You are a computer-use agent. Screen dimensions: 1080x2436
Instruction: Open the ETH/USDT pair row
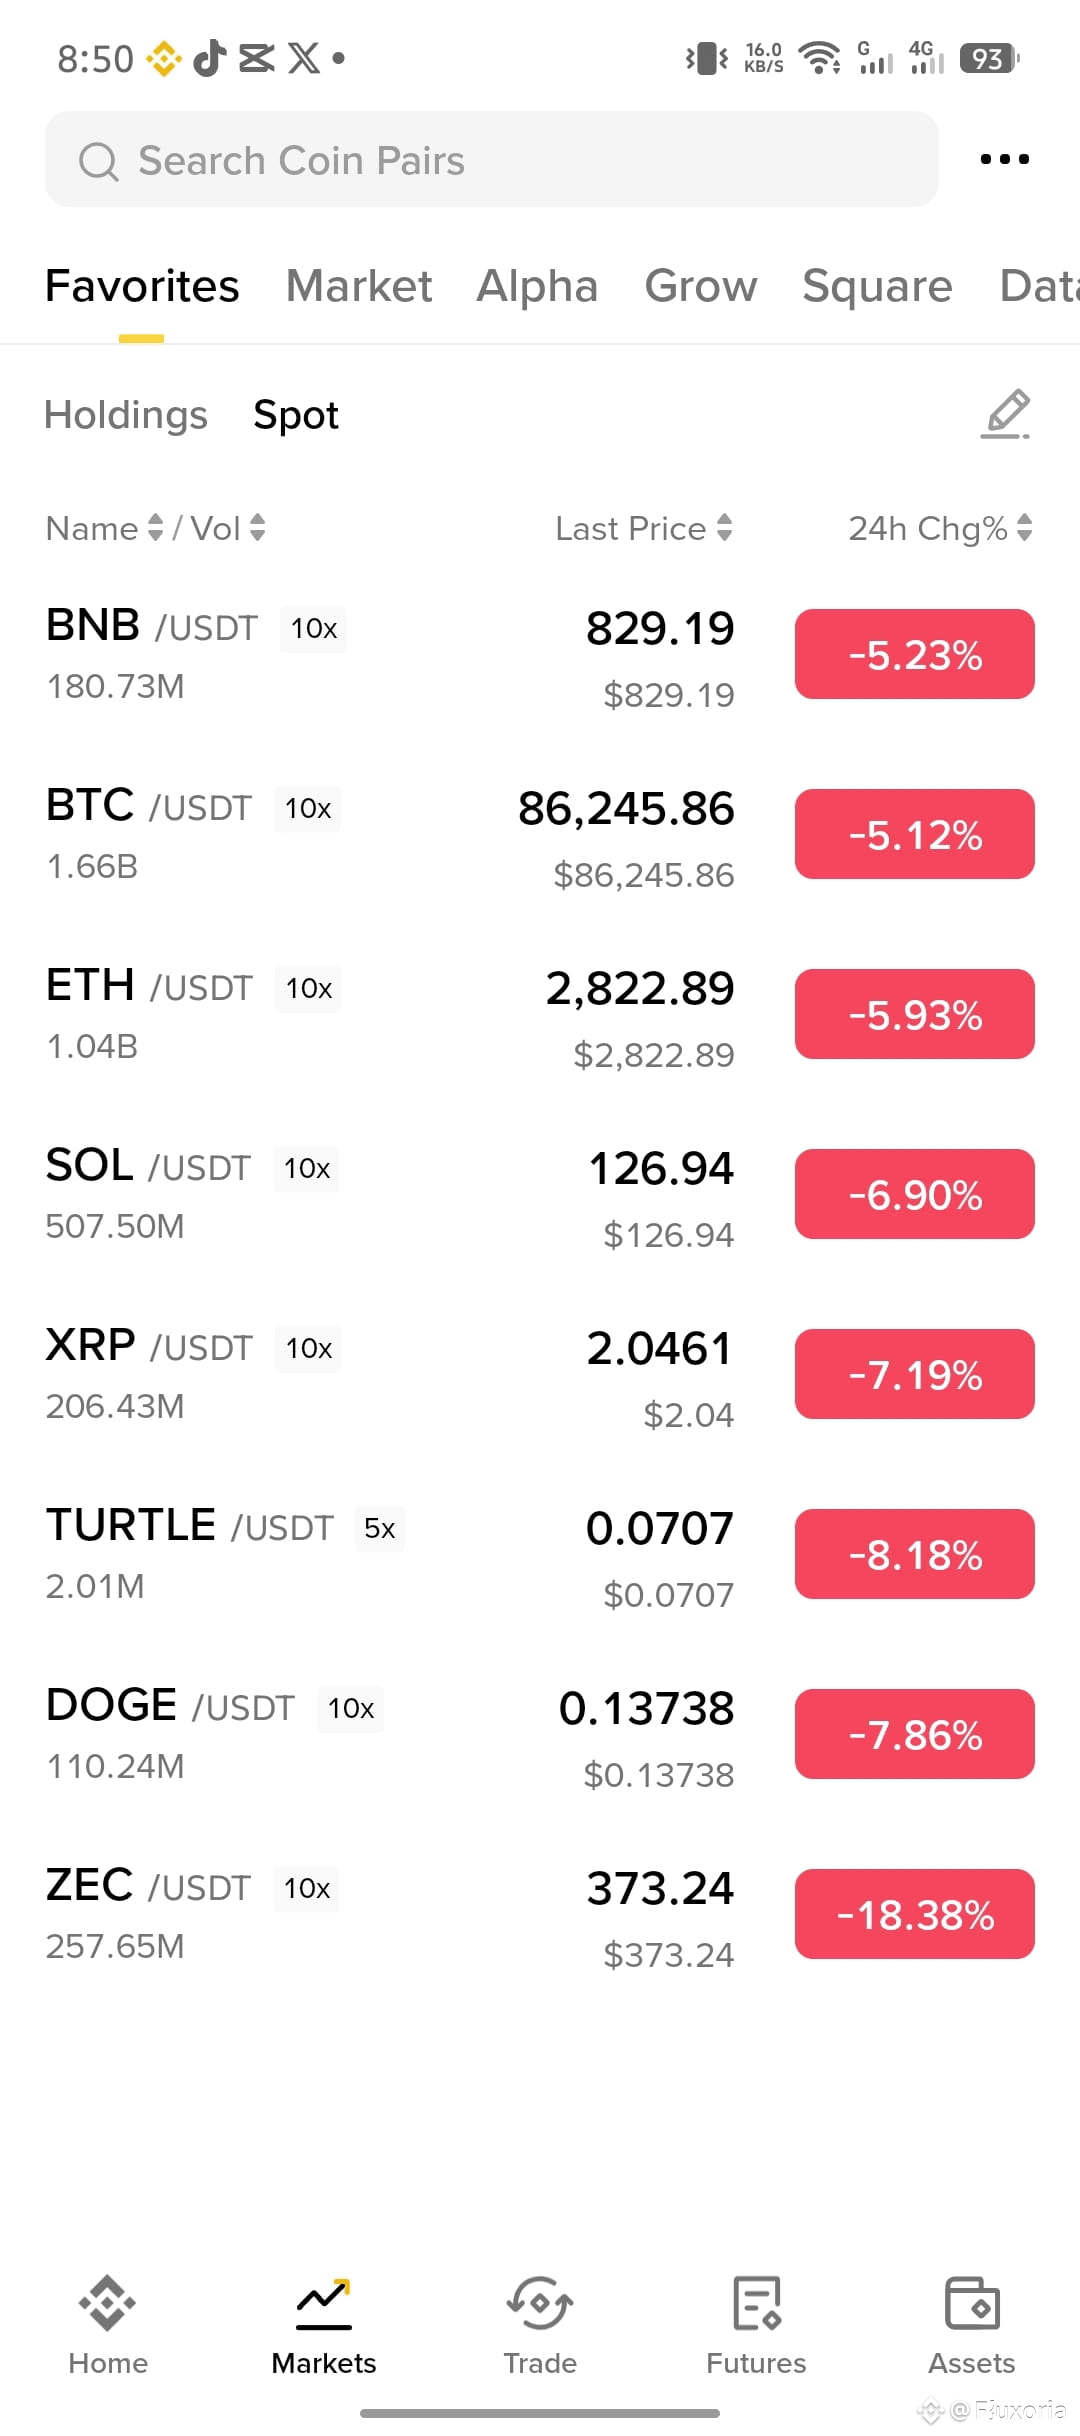coord(540,1014)
